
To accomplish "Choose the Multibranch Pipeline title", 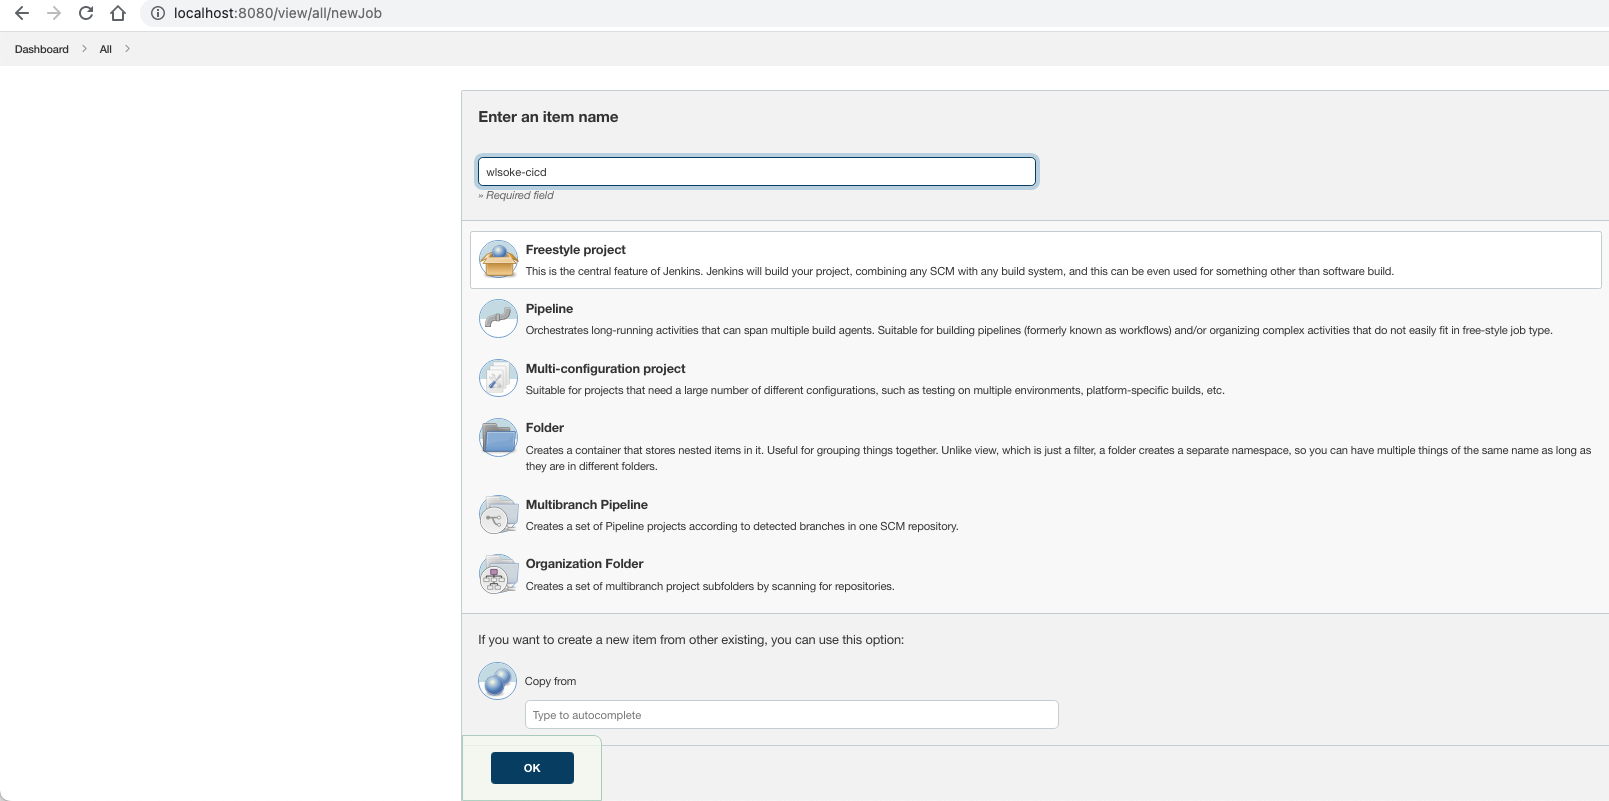I will 587,505.
